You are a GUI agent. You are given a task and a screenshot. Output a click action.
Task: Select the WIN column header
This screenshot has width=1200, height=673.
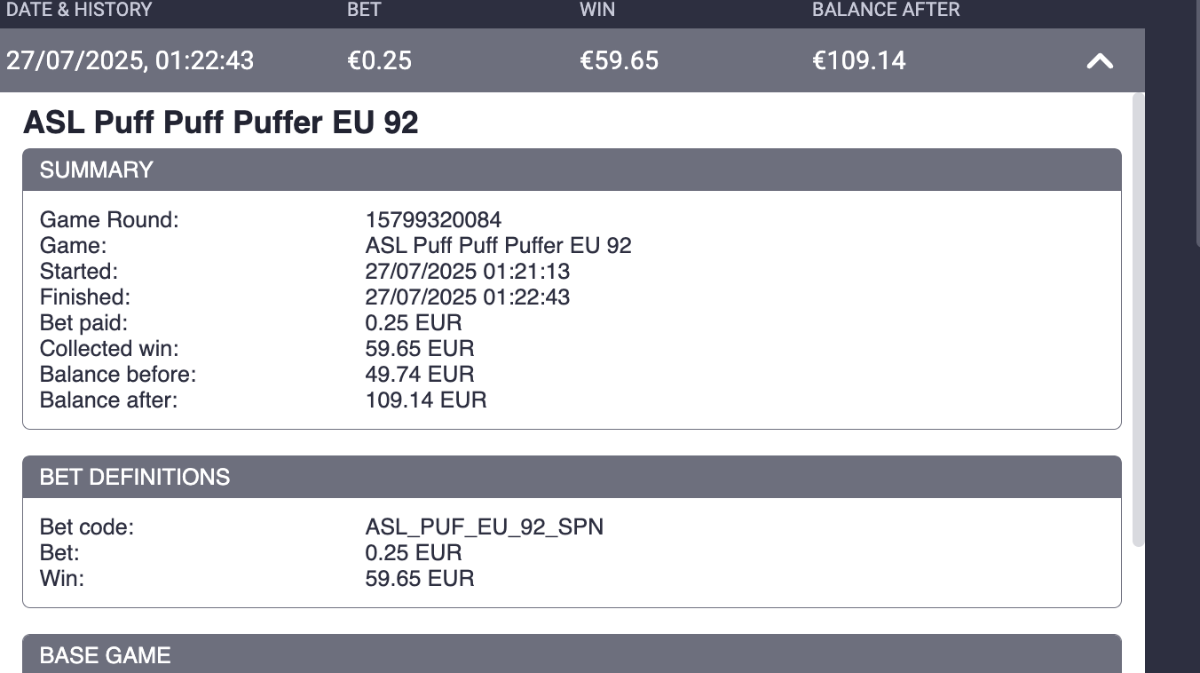click(x=597, y=11)
